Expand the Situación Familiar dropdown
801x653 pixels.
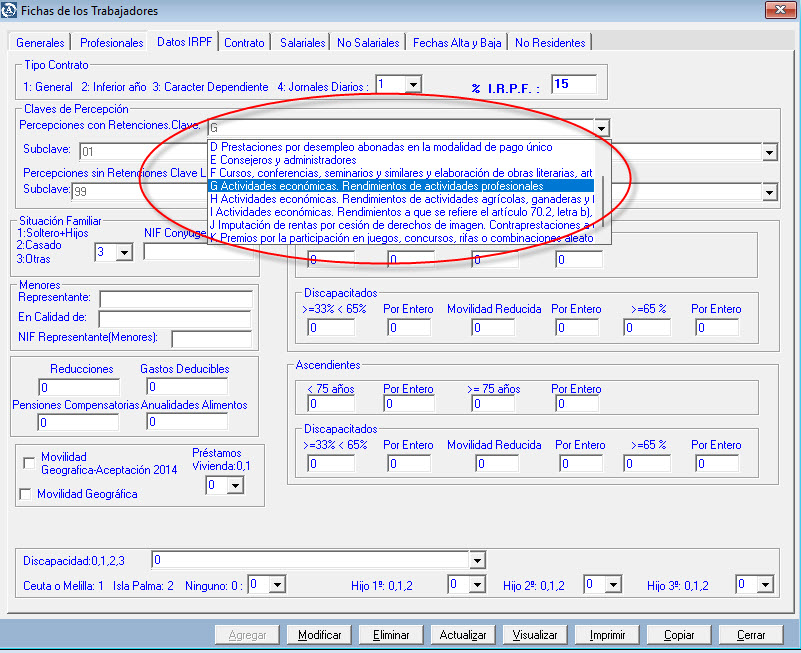124,252
